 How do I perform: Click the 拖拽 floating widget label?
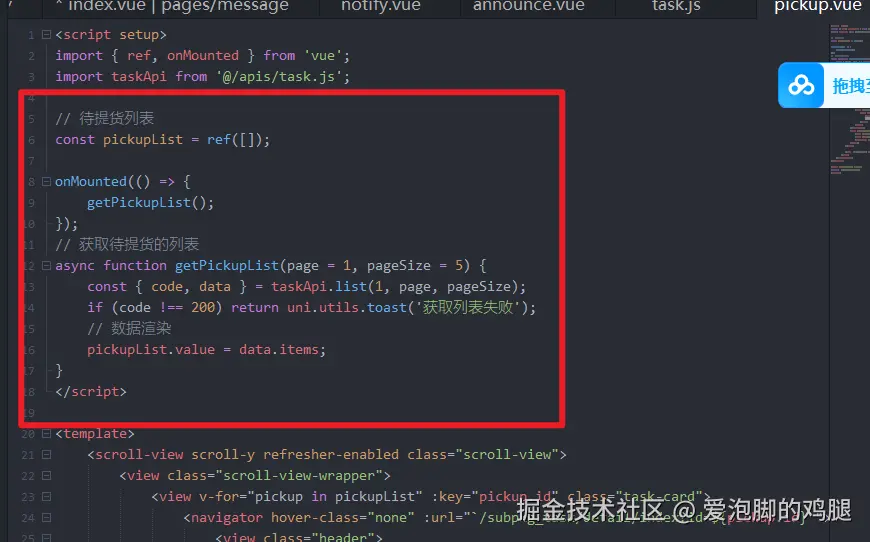click(x=849, y=86)
